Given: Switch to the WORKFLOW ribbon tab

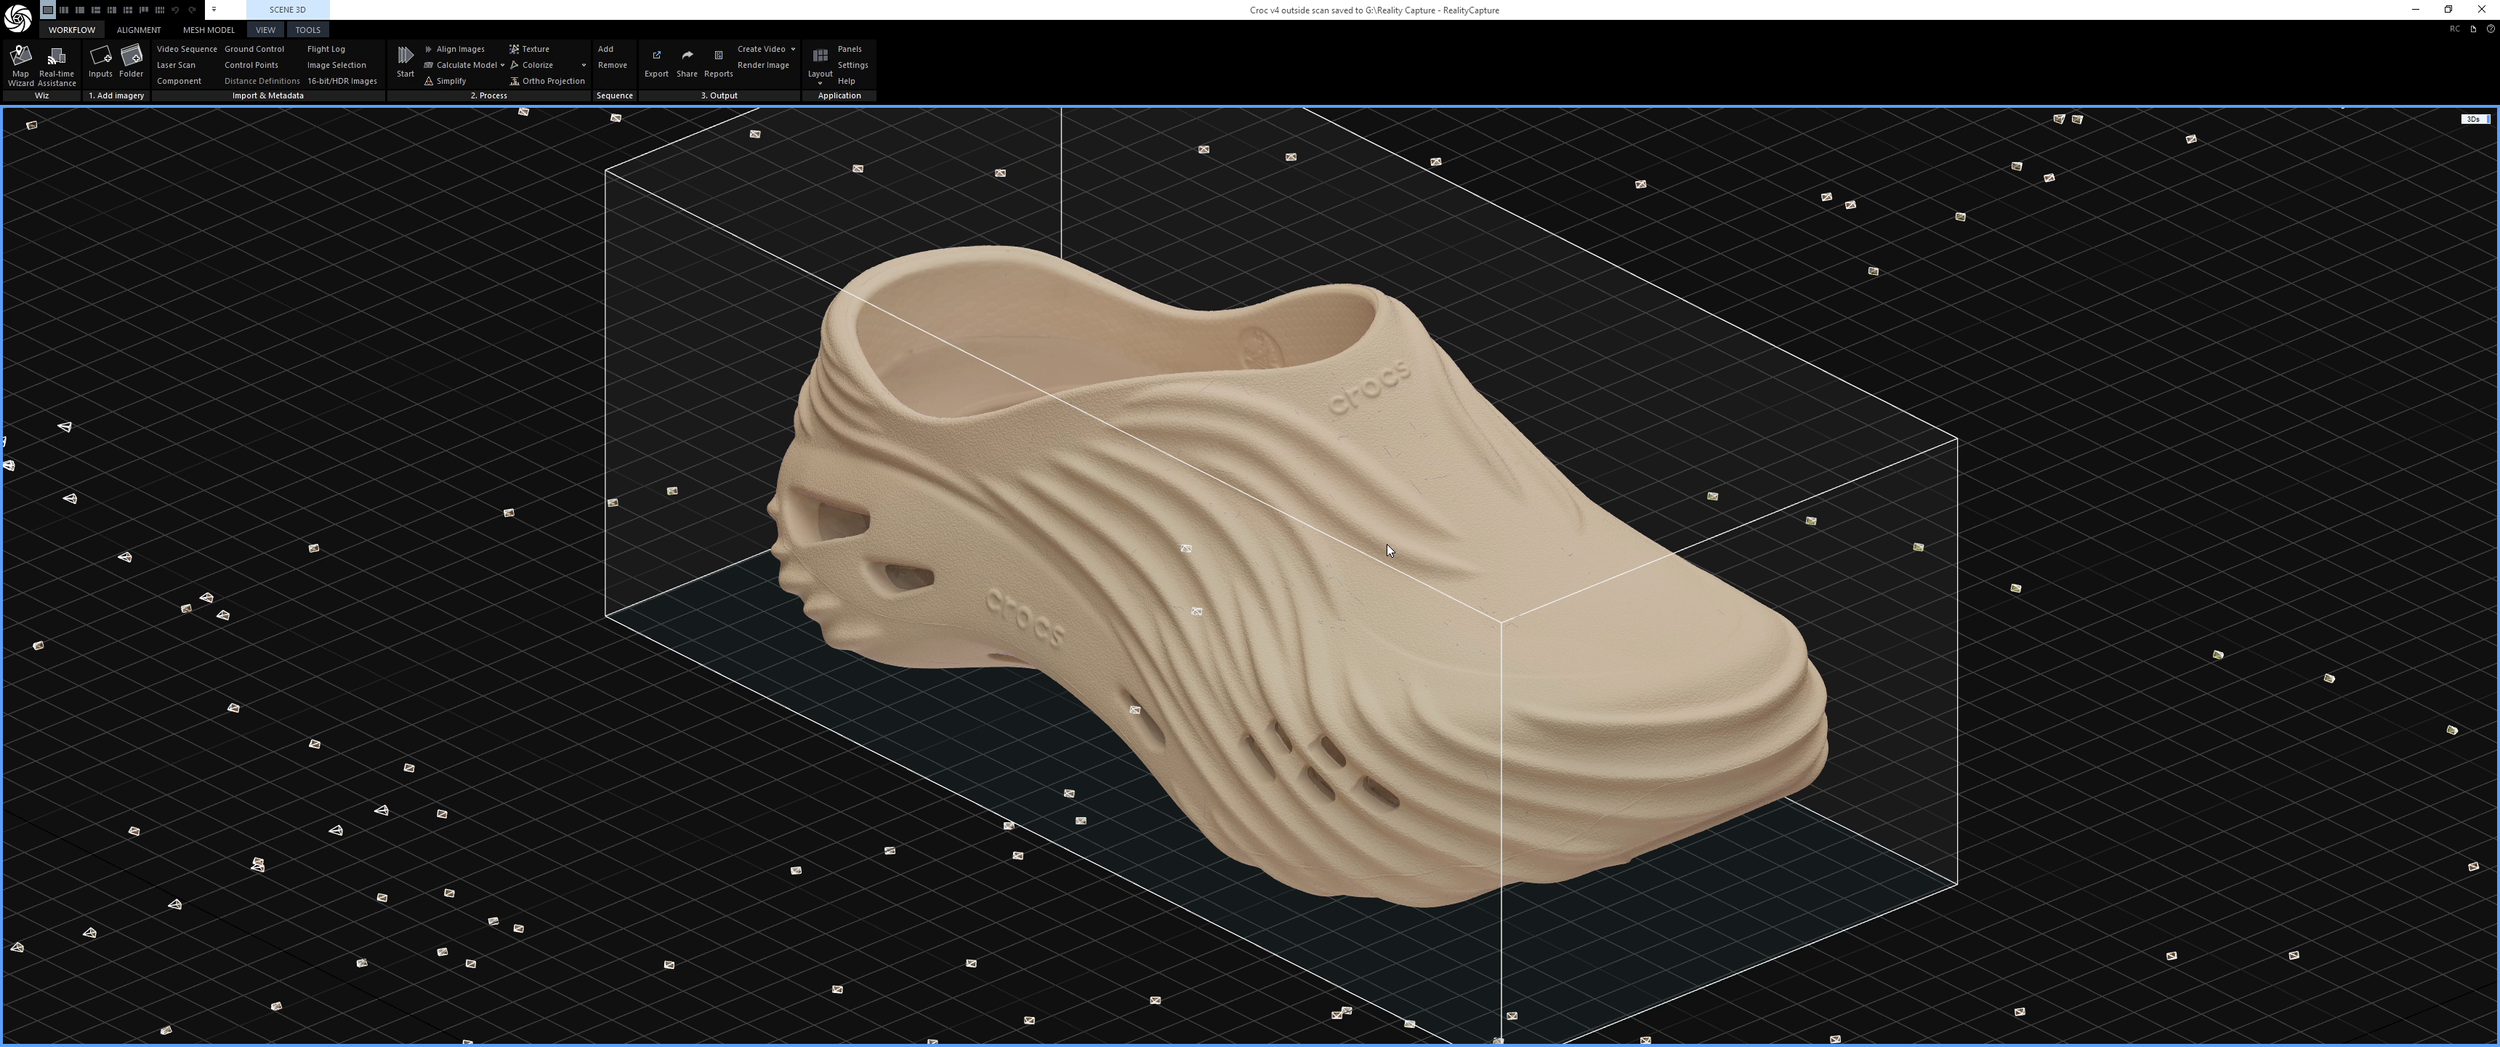Looking at the screenshot, I should 72,30.
